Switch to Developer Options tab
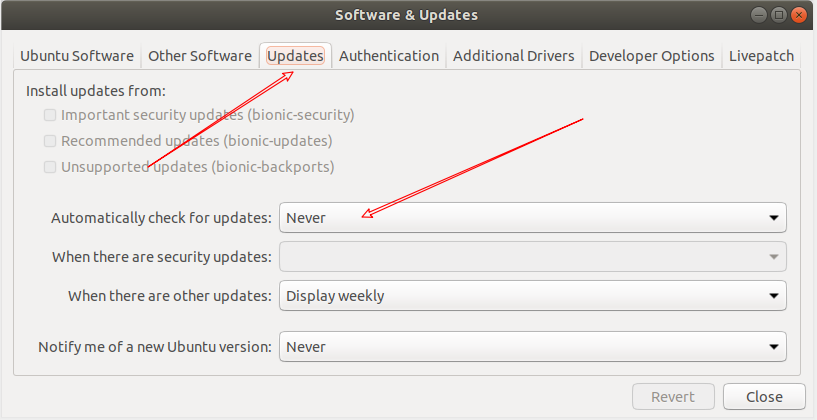The image size is (817, 420). [x=651, y=56]
